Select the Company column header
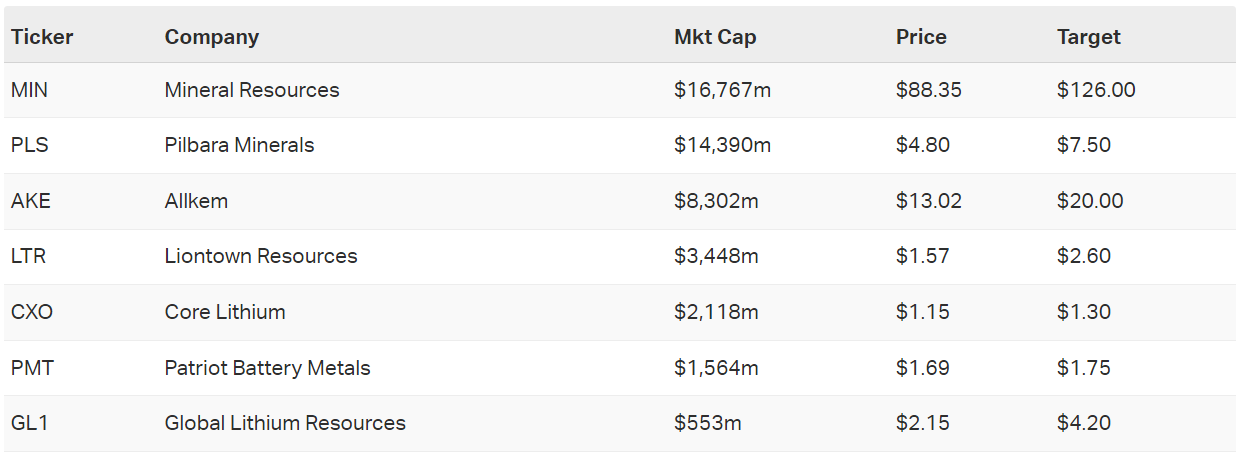The width and height of the screenshot is (1240, 459). click(212, 37)
